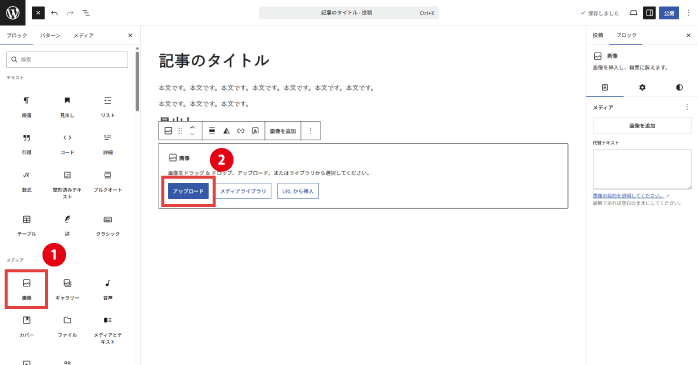Click sidebar 画像を追加 button
Image resolution: width=698 pixels, height=365 pixels.
pyautogui.click(x=642, y=126)
